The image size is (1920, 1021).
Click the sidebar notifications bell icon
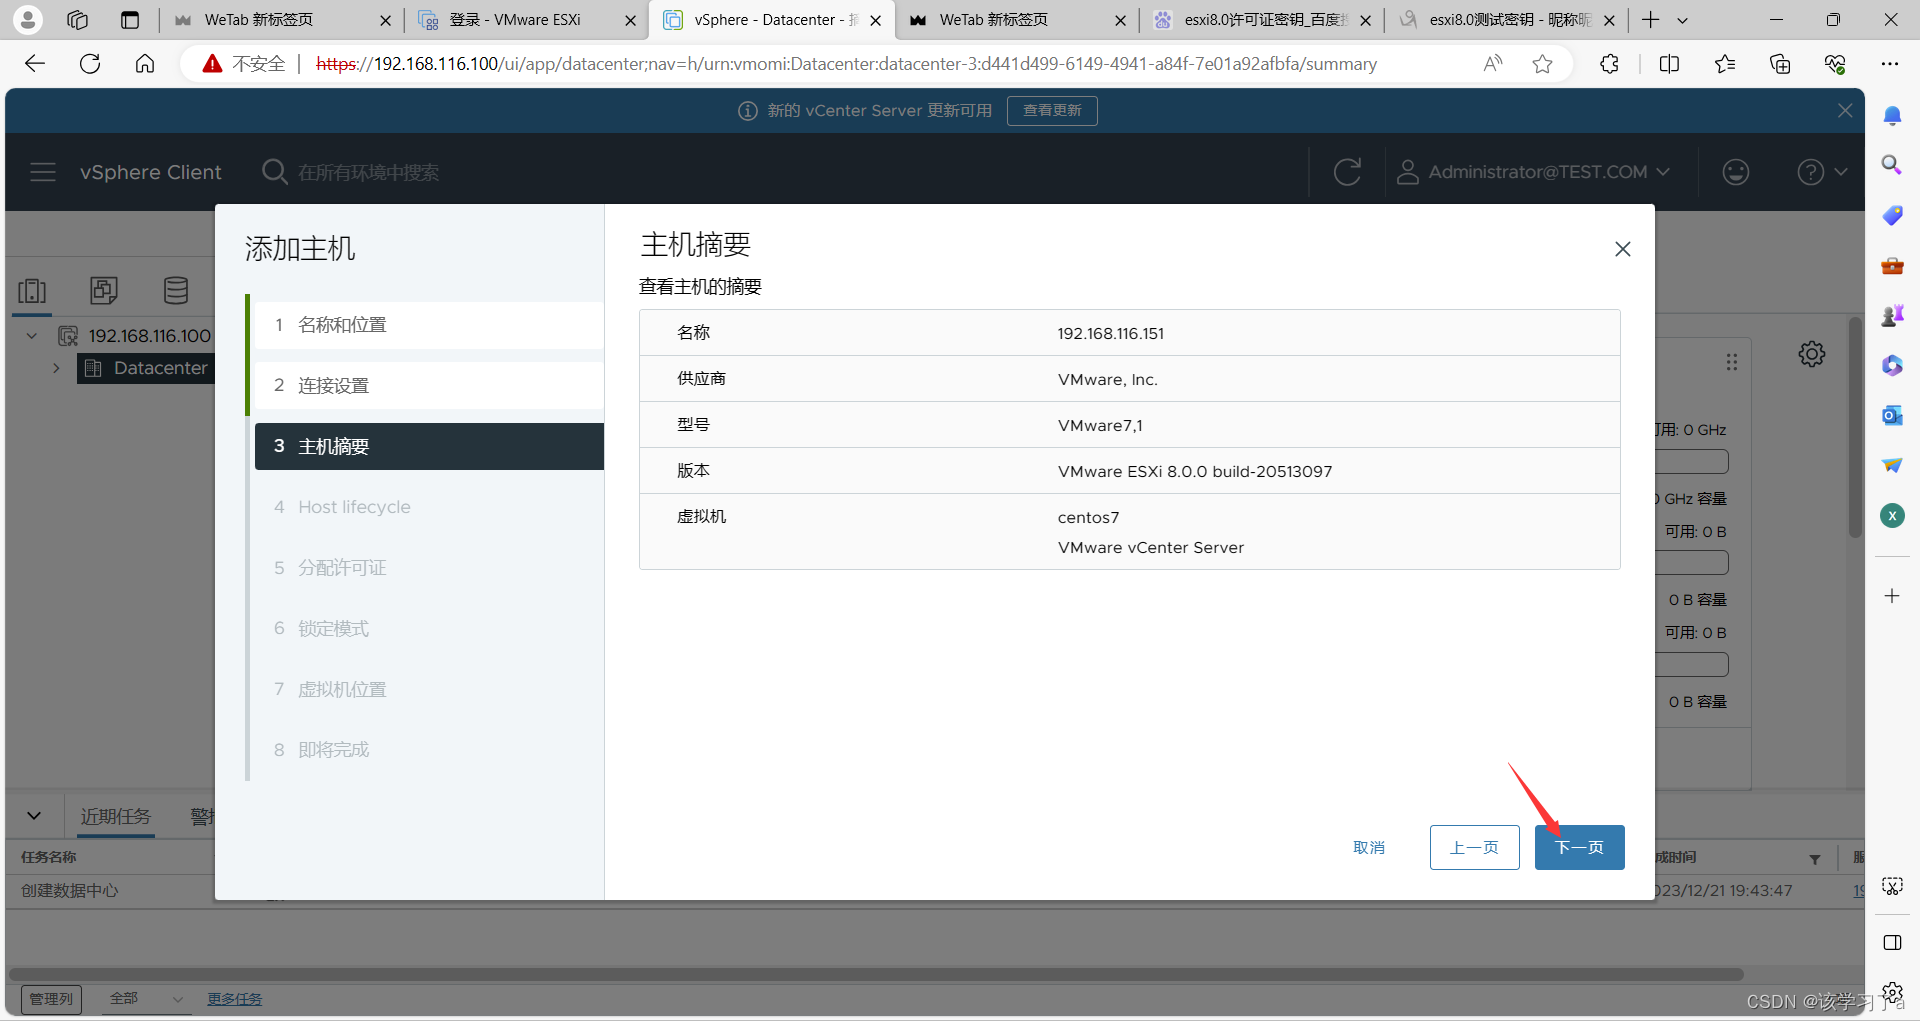1892,116
